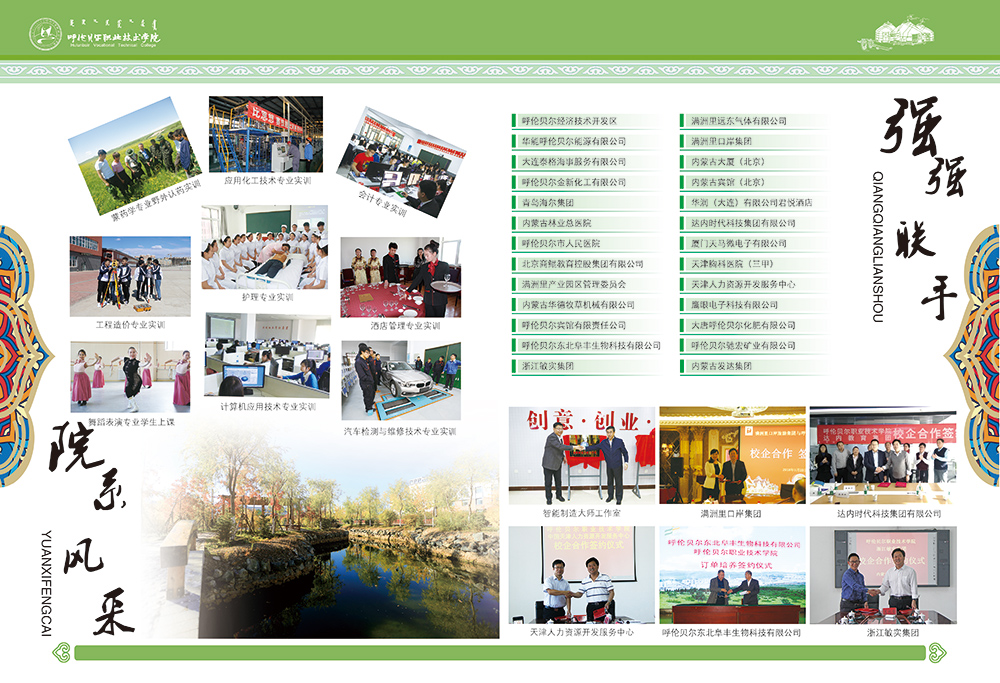This screenshot has width=1000, height=683.
Task: Click the 天津胸科医院（三甲） entry
Action: point(732,264)
